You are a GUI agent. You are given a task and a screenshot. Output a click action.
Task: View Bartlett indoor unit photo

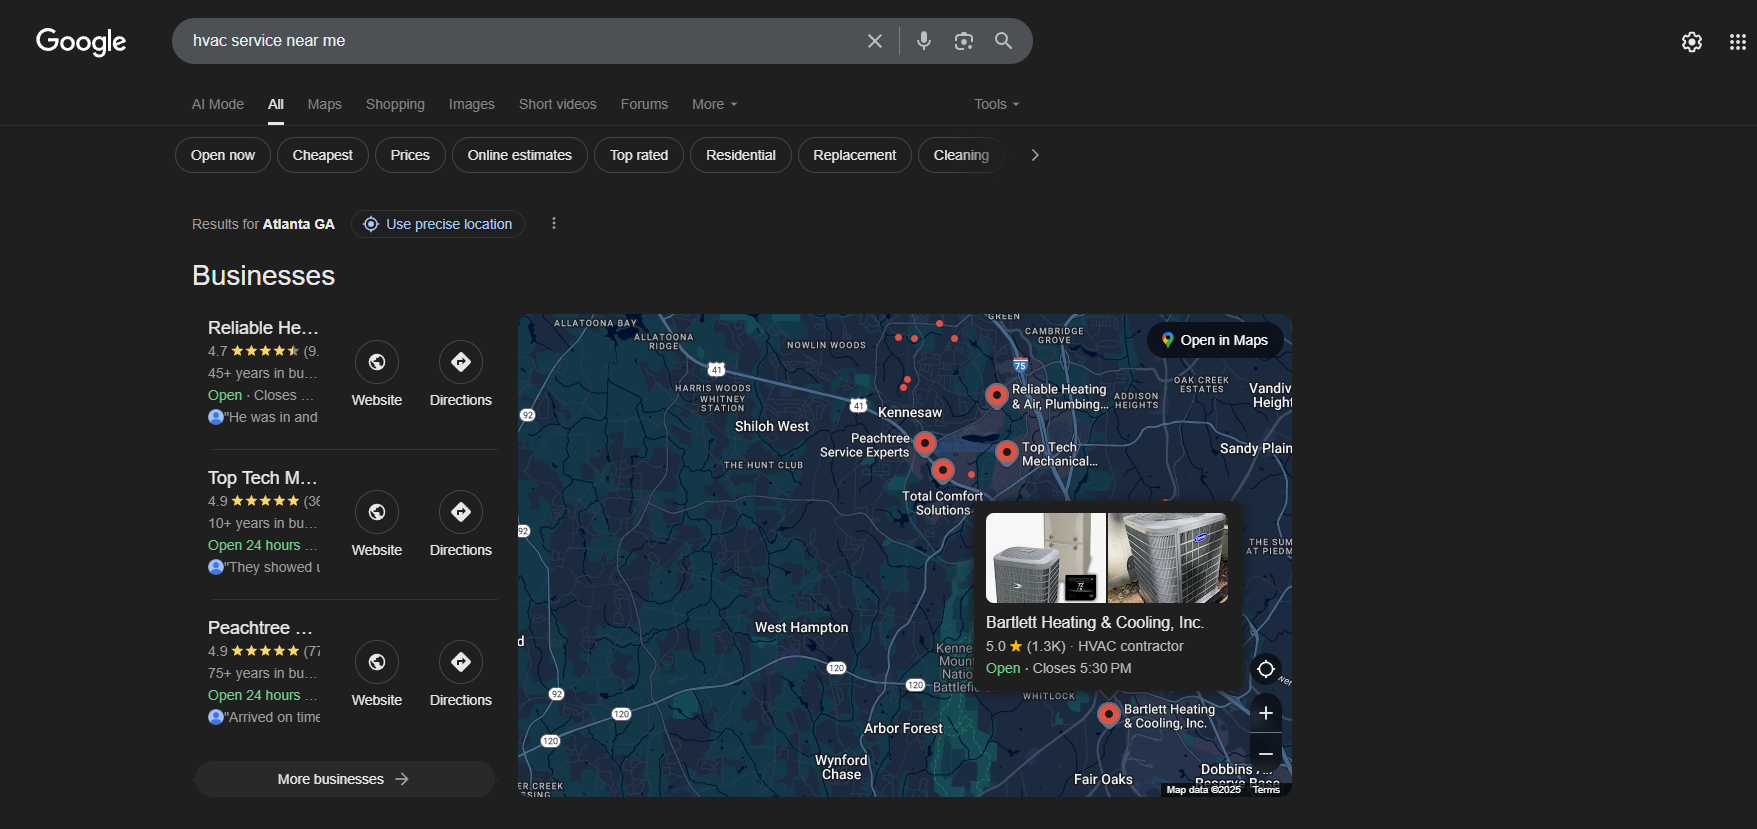1046,558
